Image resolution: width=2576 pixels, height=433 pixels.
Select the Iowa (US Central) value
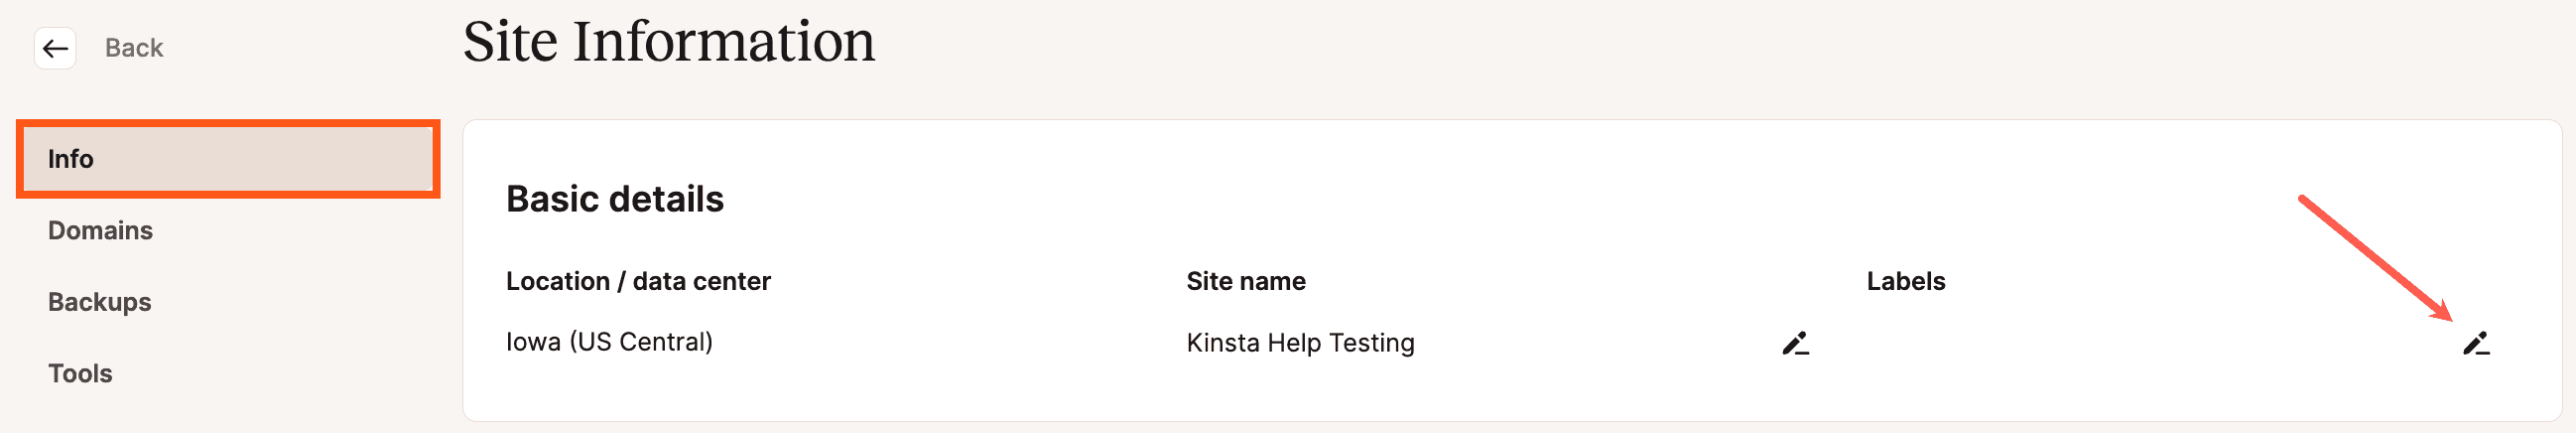pos(609,342)
